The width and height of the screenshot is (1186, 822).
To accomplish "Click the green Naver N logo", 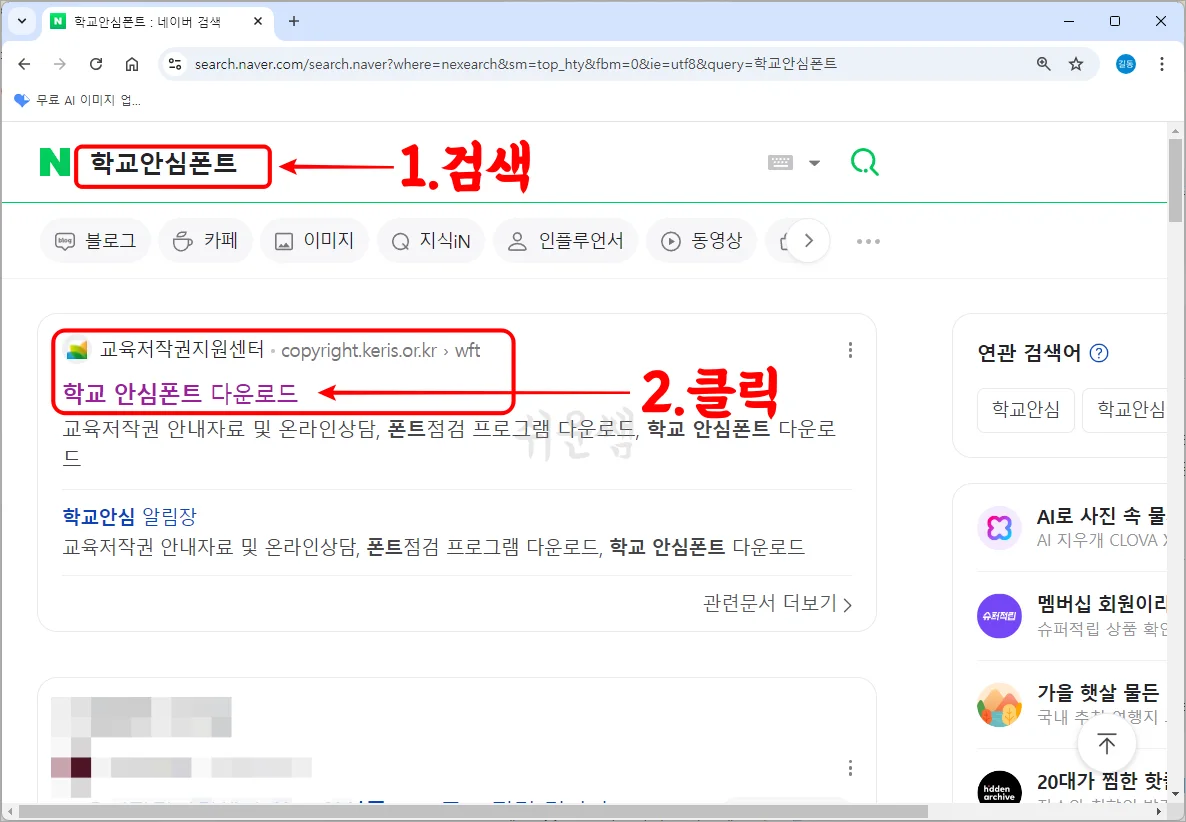I will (54, 162).
